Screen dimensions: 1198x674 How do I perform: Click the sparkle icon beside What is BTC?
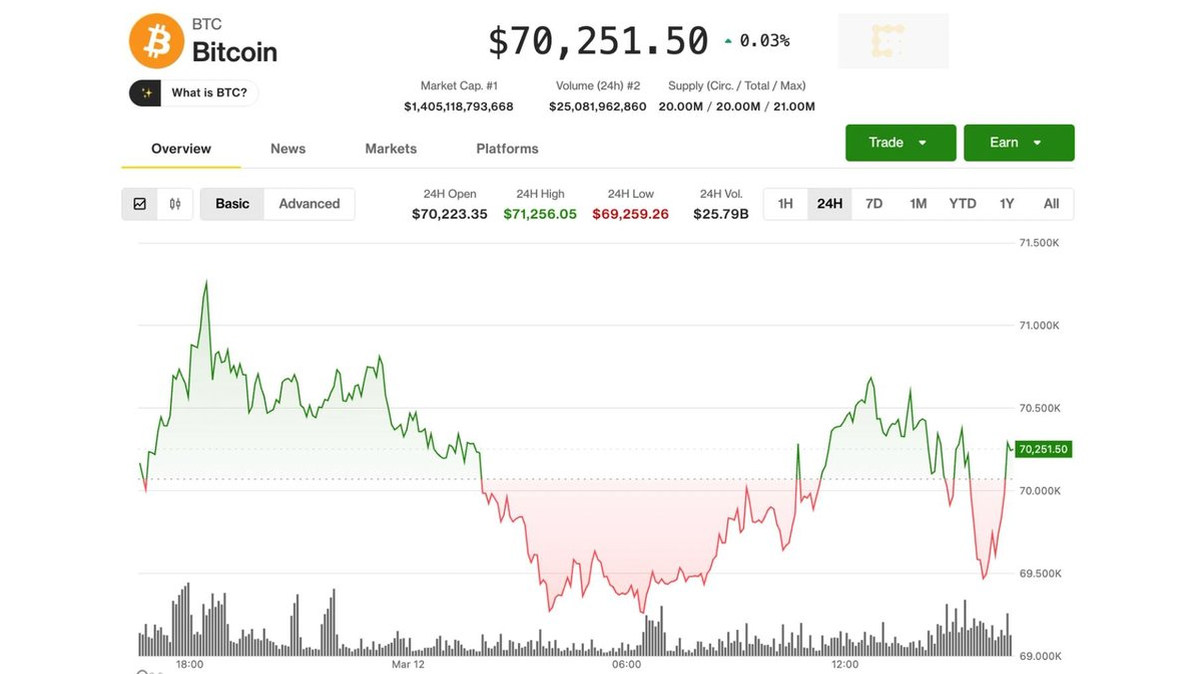[146, 93]
